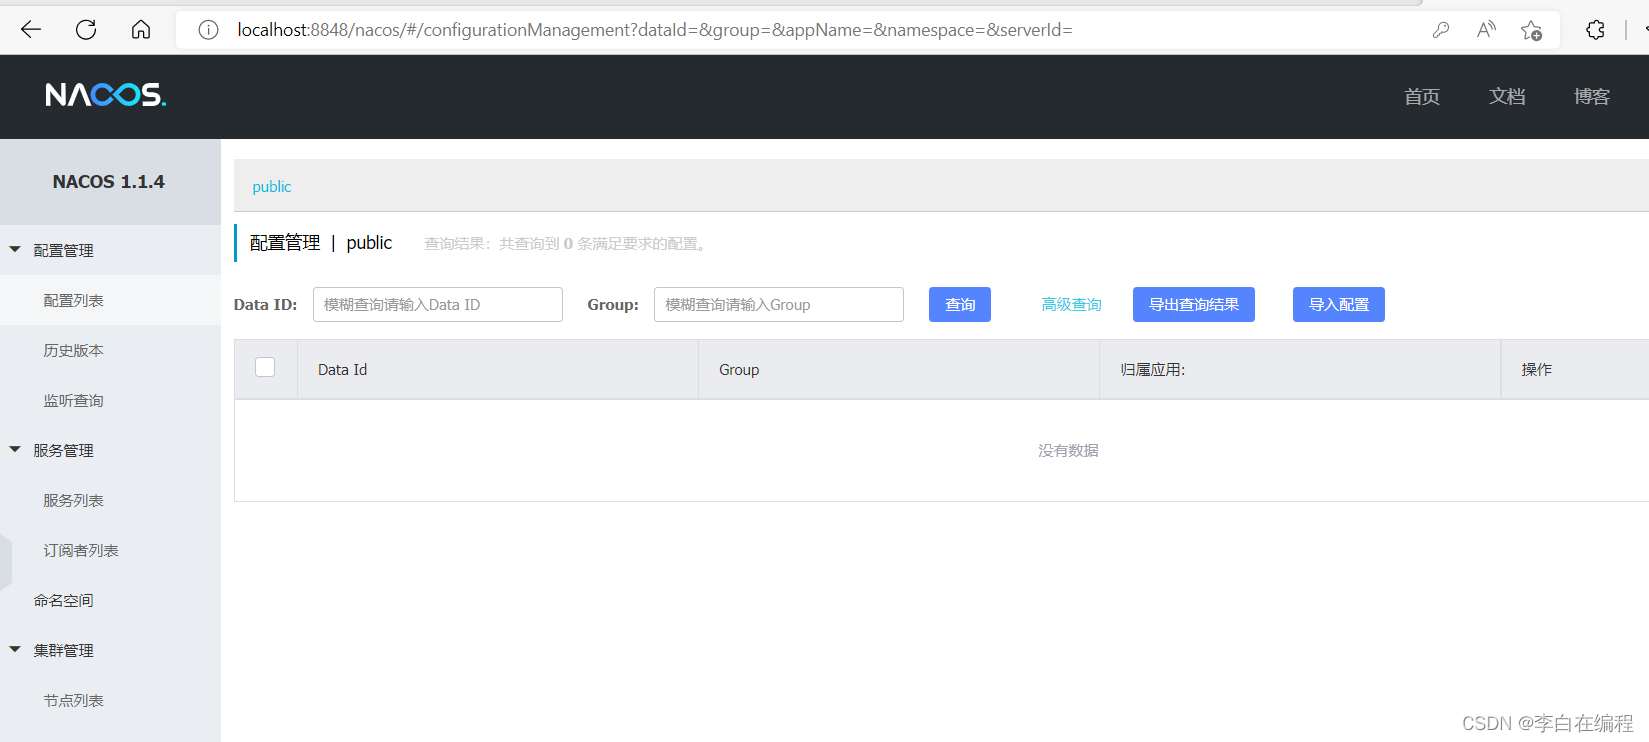Switch to the public namespace tab
This screenshot has width=1649, height=742.
[x=272, y=187]
